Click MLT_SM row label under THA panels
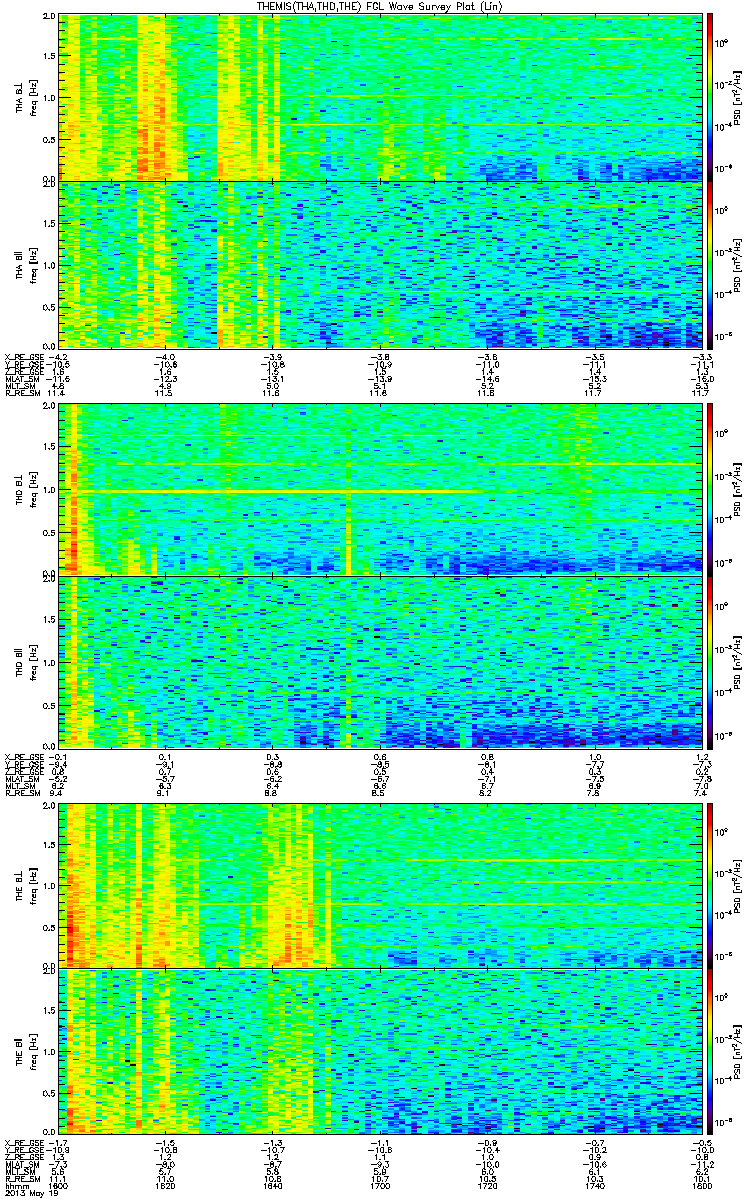This screenshot has height=1200, width=750. point(19,386)
